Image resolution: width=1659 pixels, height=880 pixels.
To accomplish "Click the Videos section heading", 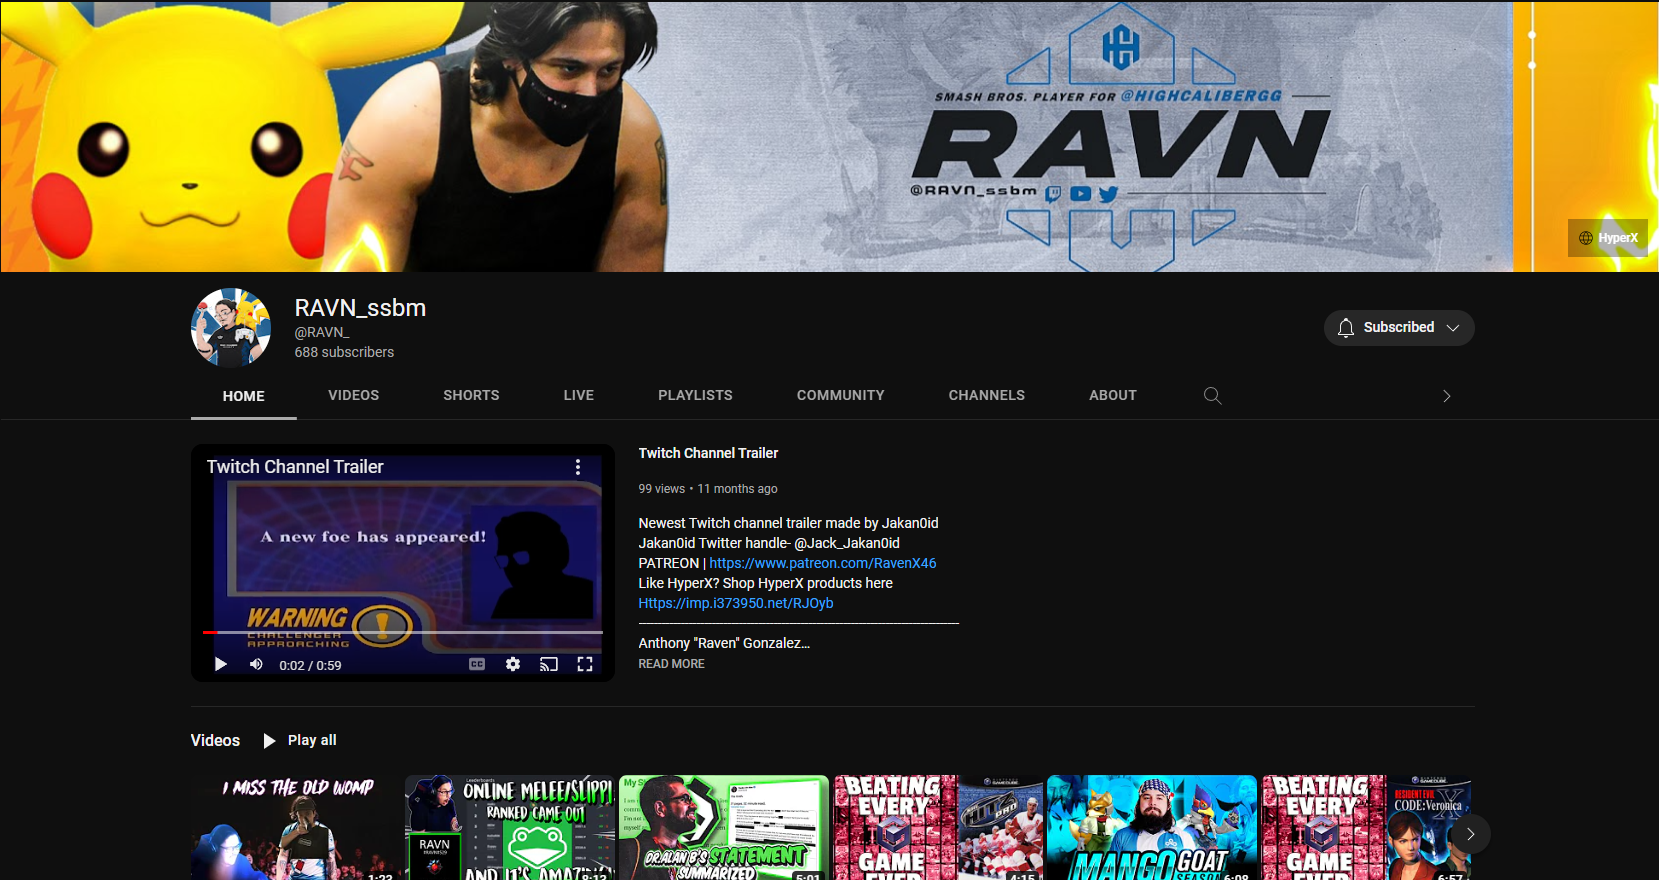I will click(215, 740).
